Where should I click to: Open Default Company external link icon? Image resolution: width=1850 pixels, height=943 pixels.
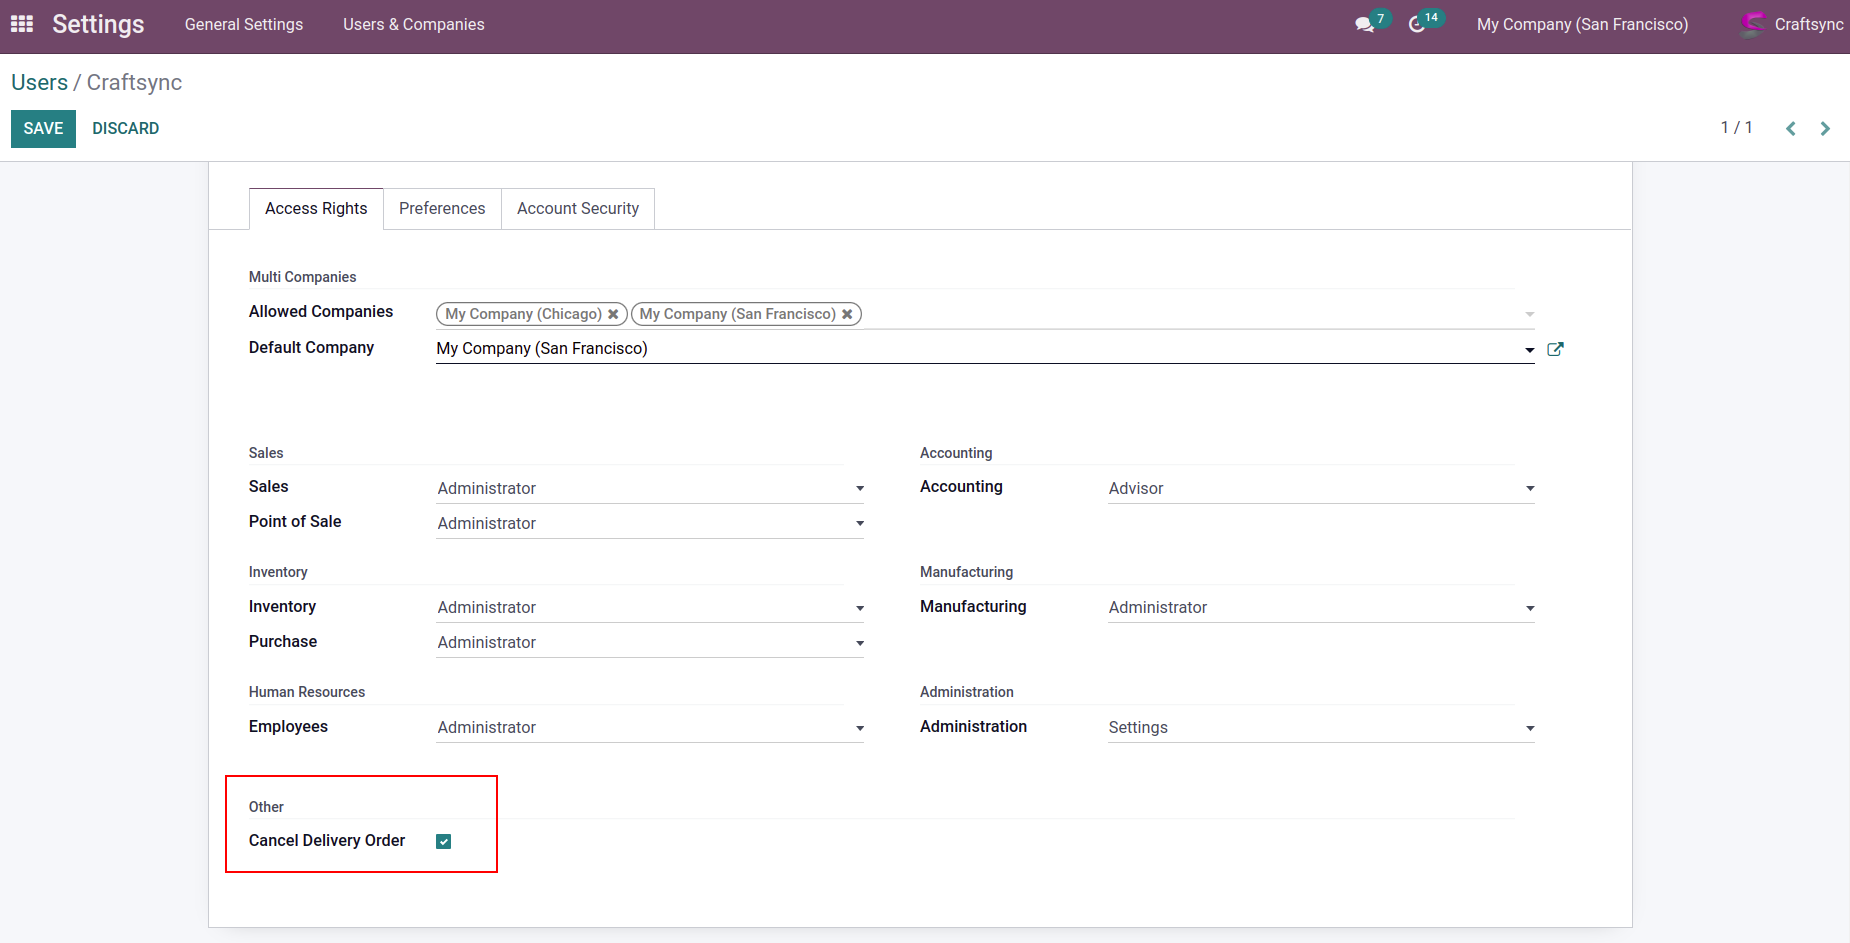tap(1555, 349)
